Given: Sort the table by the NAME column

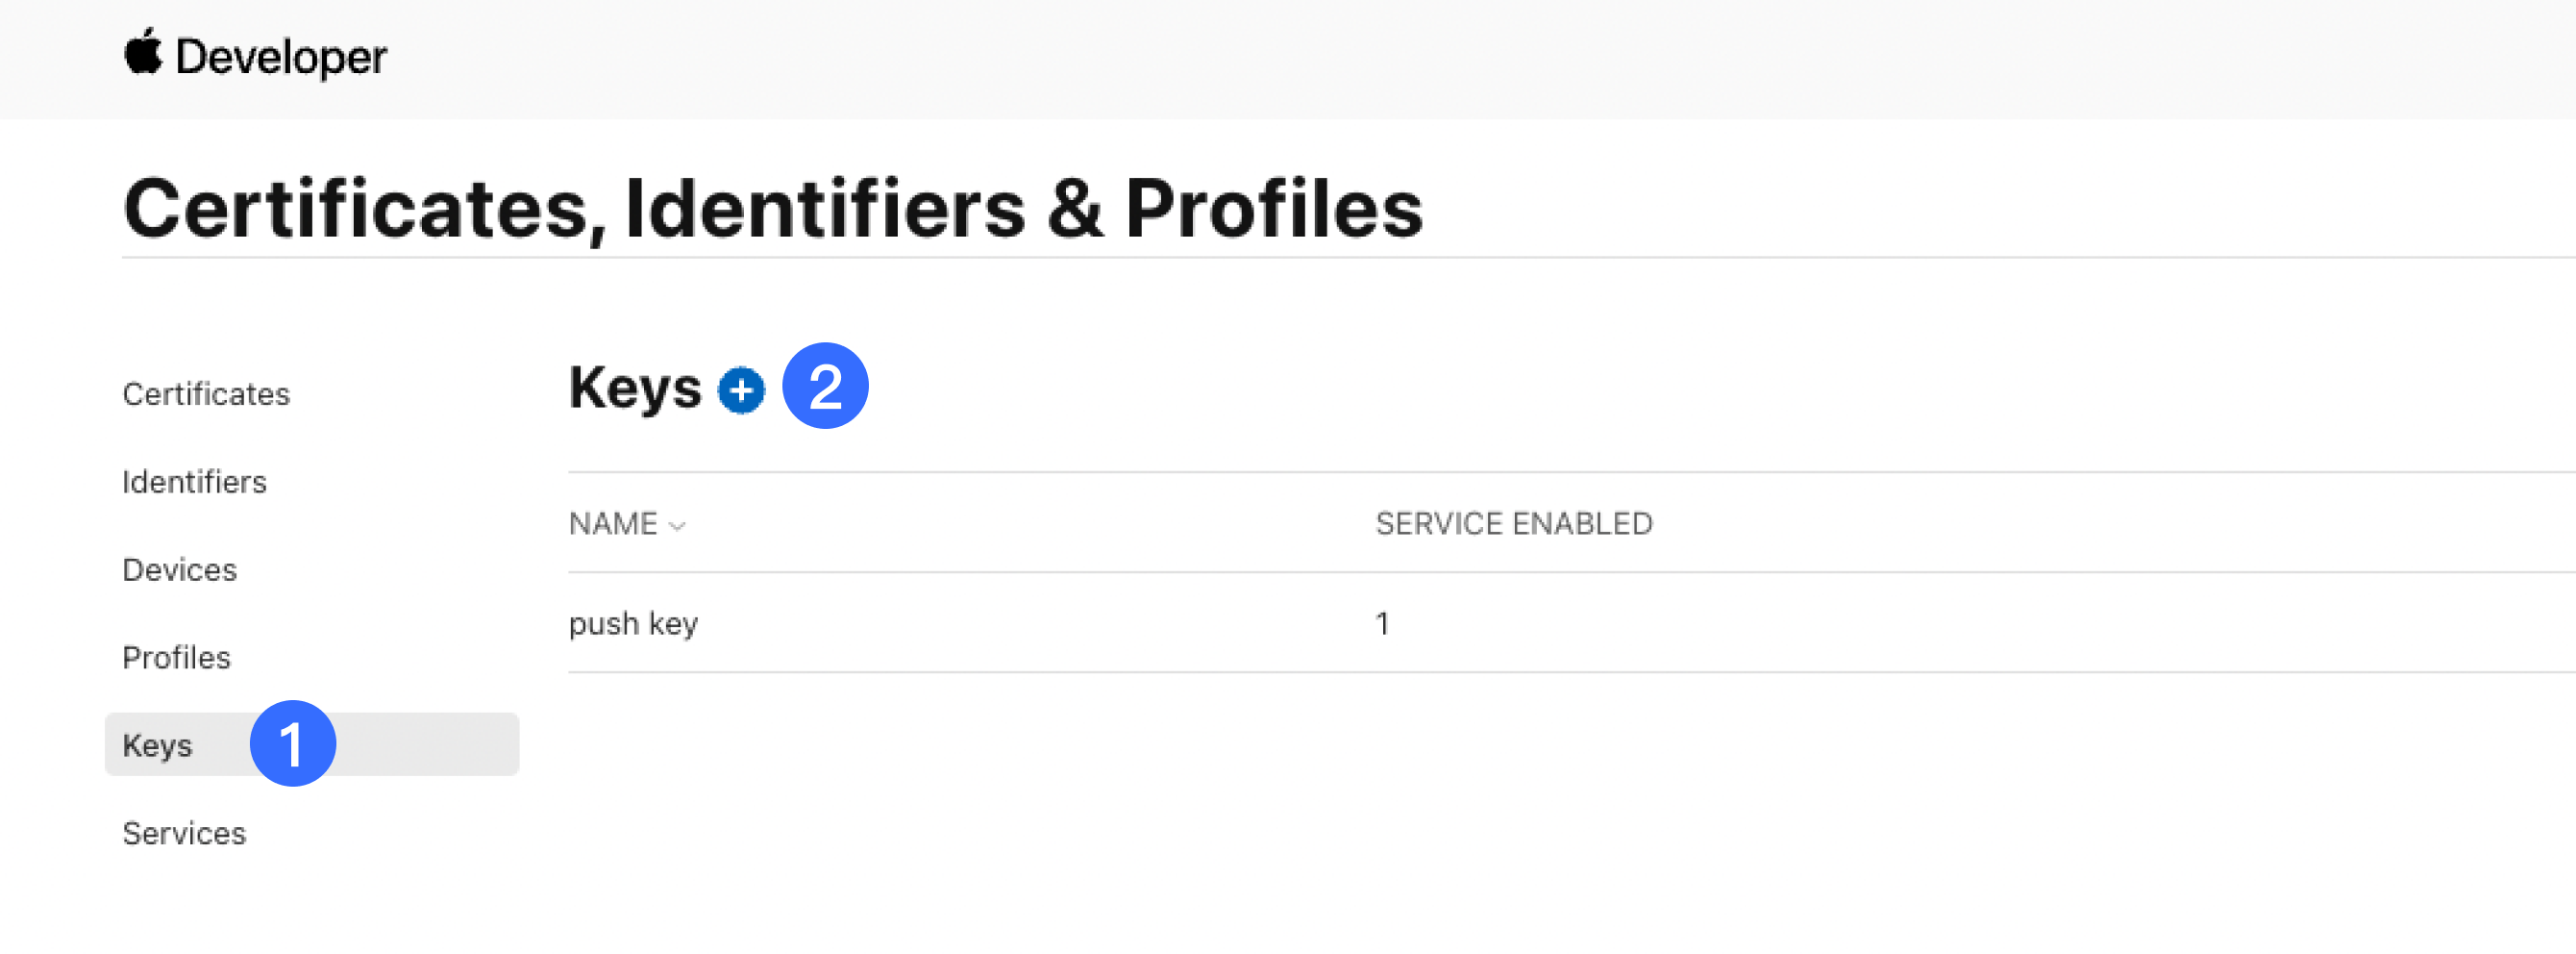Looking at the screenshot, I should [613, 524].
